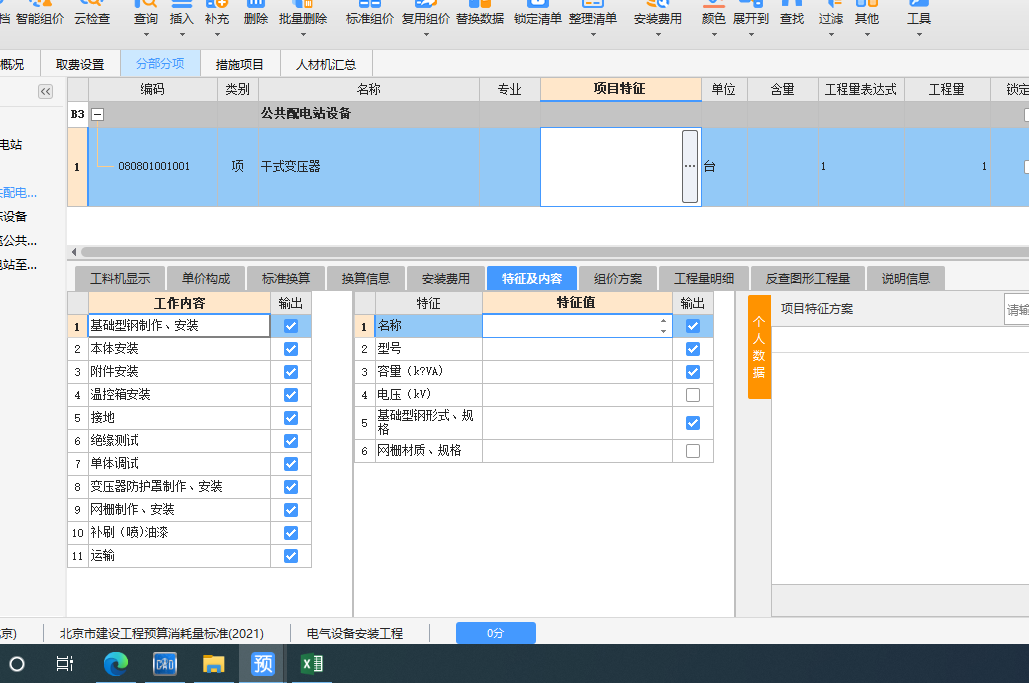Click the 插入 toolbar tool
1029x683 pixels.
[x=182, y=18]
